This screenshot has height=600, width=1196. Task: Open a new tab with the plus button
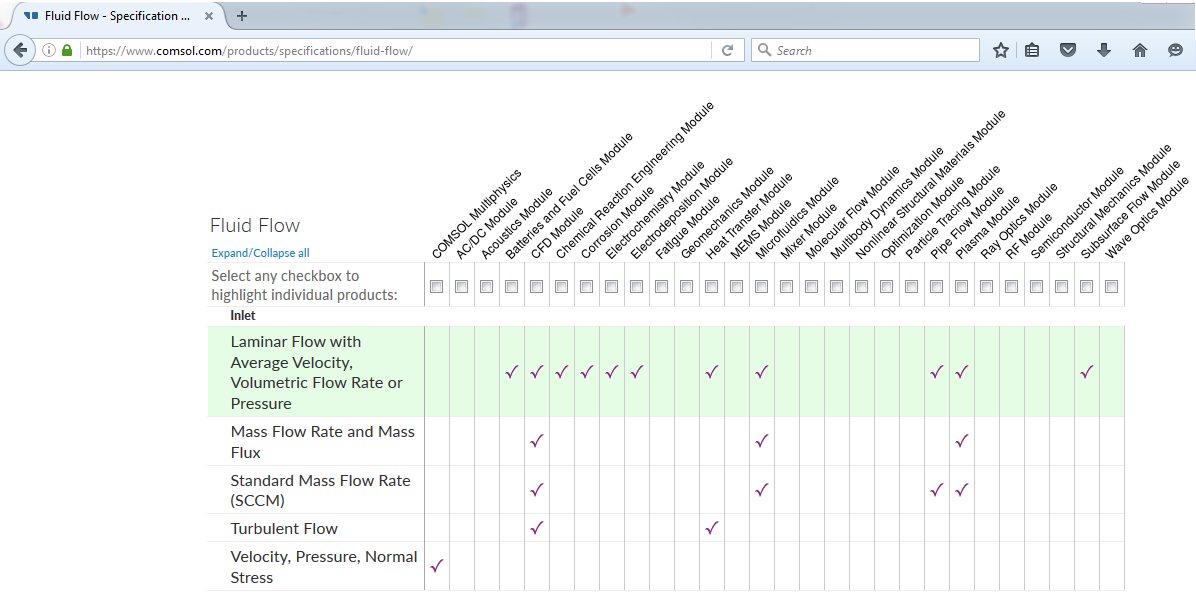pyautogui.click(x=242, y=16)
